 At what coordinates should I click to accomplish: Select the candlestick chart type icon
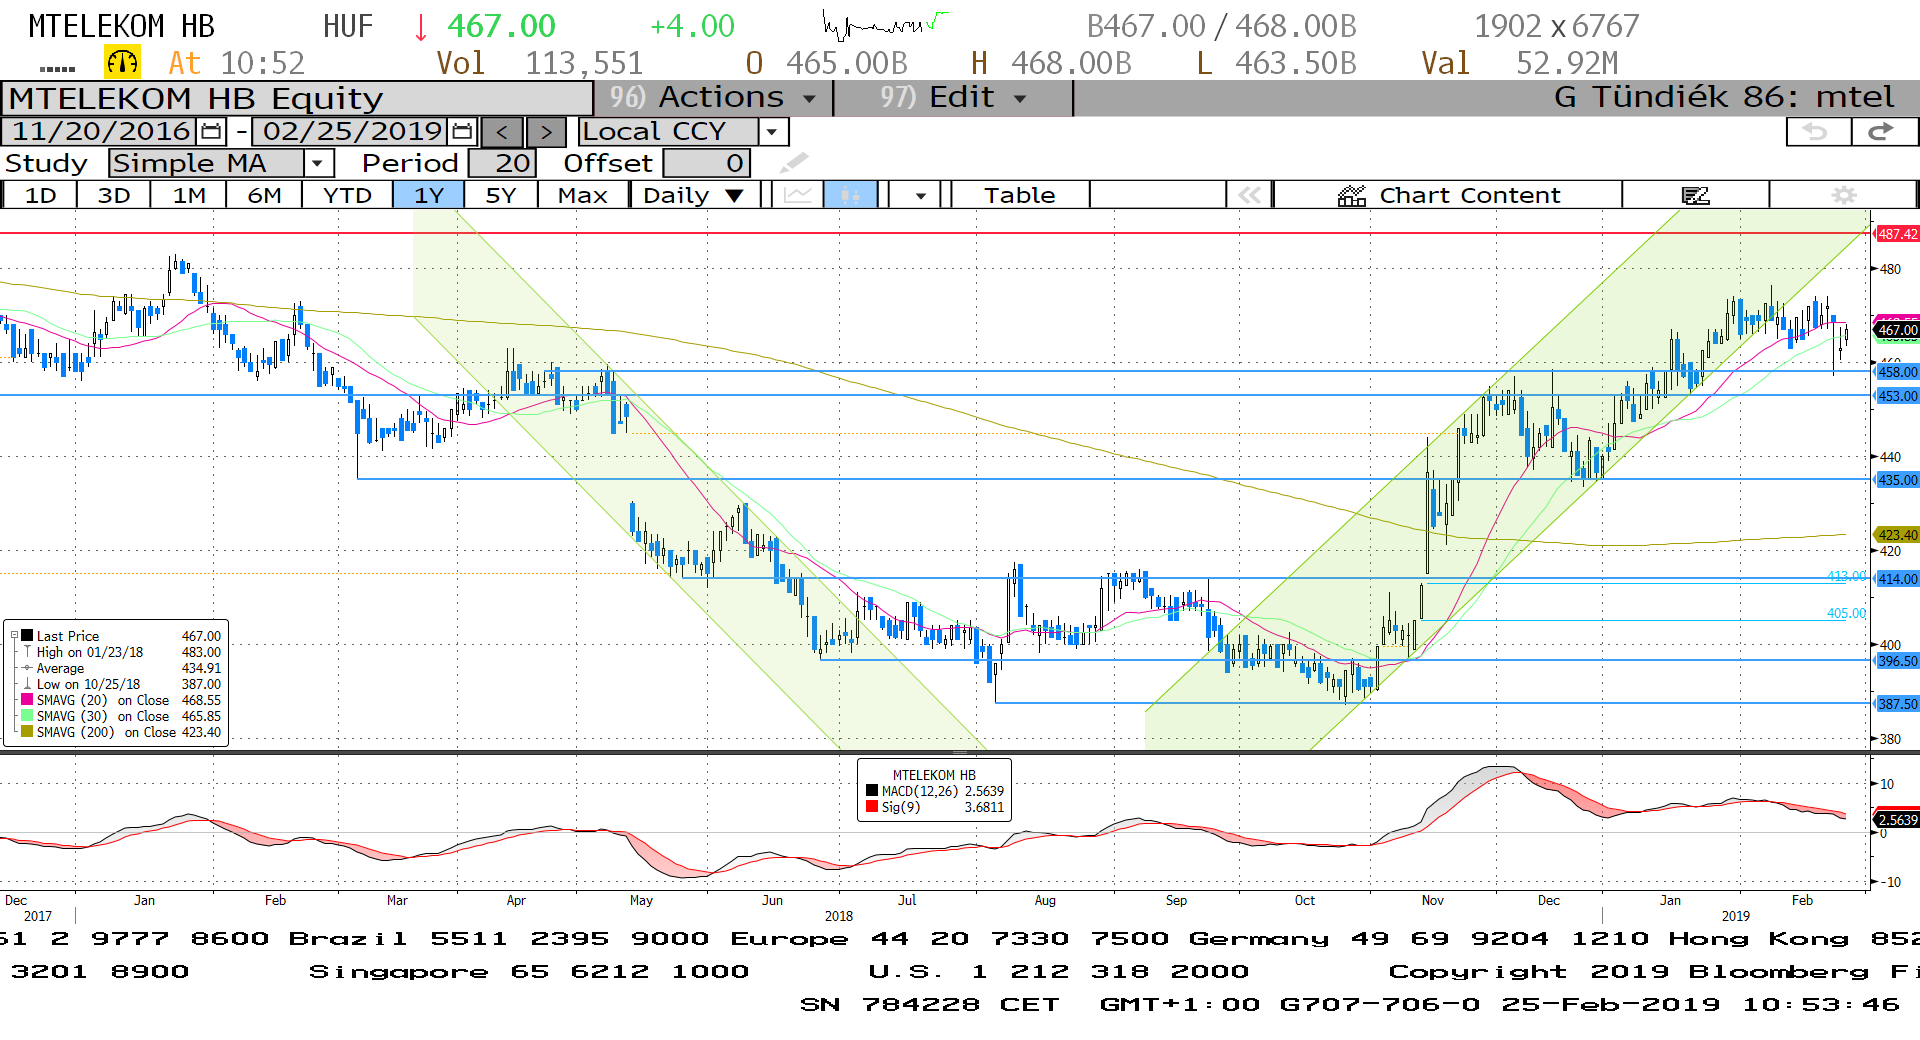(x=850, y=195)
